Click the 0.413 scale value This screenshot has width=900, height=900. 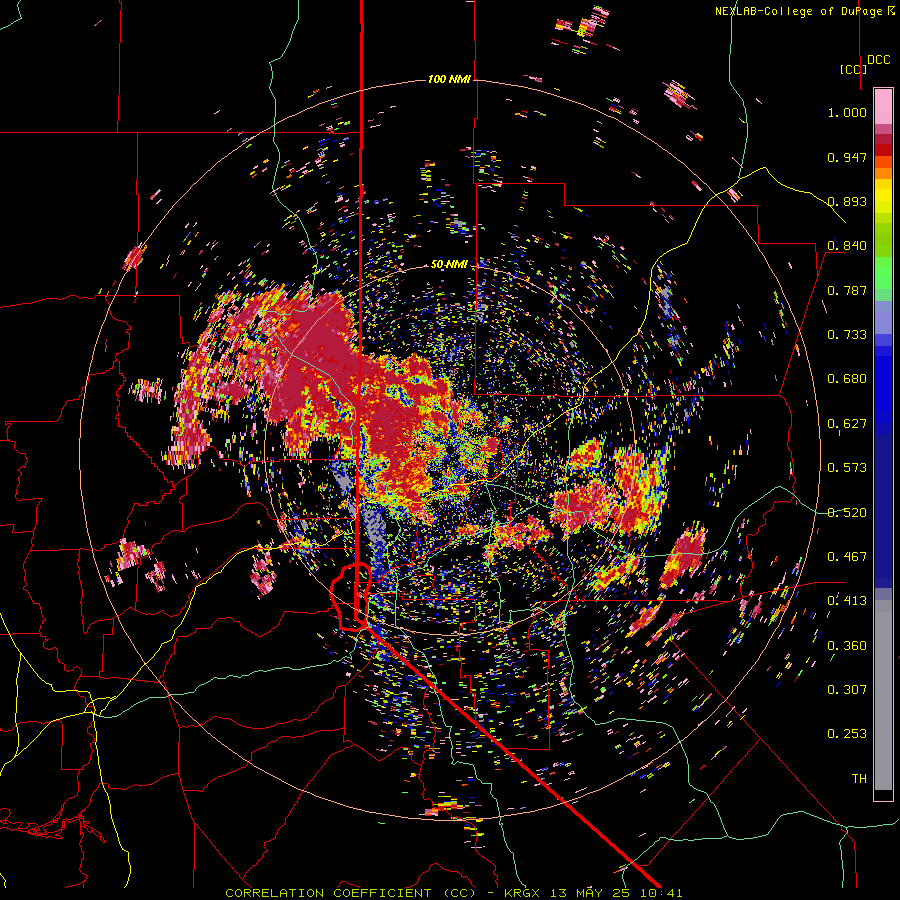click(847, 601)
